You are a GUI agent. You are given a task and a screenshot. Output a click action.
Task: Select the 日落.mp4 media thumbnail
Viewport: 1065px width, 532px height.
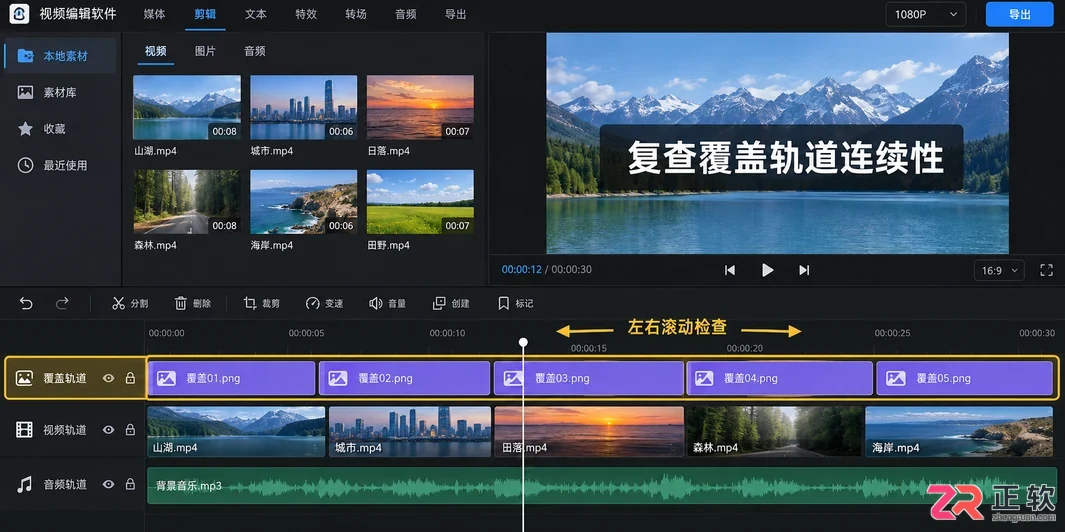pyautogui.click(x=420, y=107)
